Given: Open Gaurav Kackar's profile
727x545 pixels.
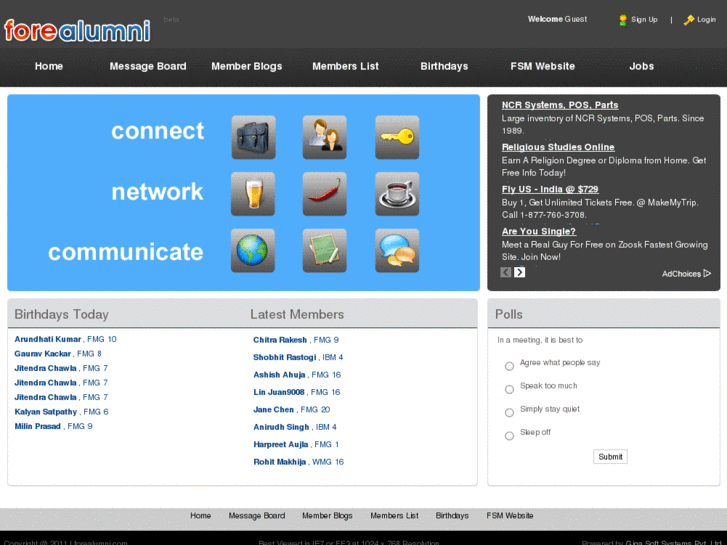Looking at the screenshot, I should [x=43, y=353].
